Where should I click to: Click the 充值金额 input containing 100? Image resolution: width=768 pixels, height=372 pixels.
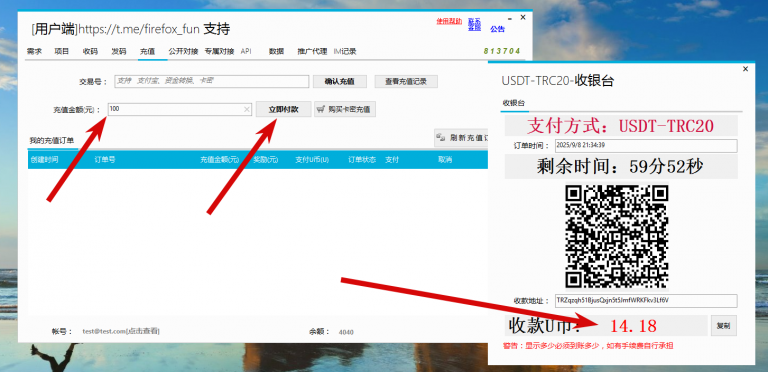(x=179, y=109)
